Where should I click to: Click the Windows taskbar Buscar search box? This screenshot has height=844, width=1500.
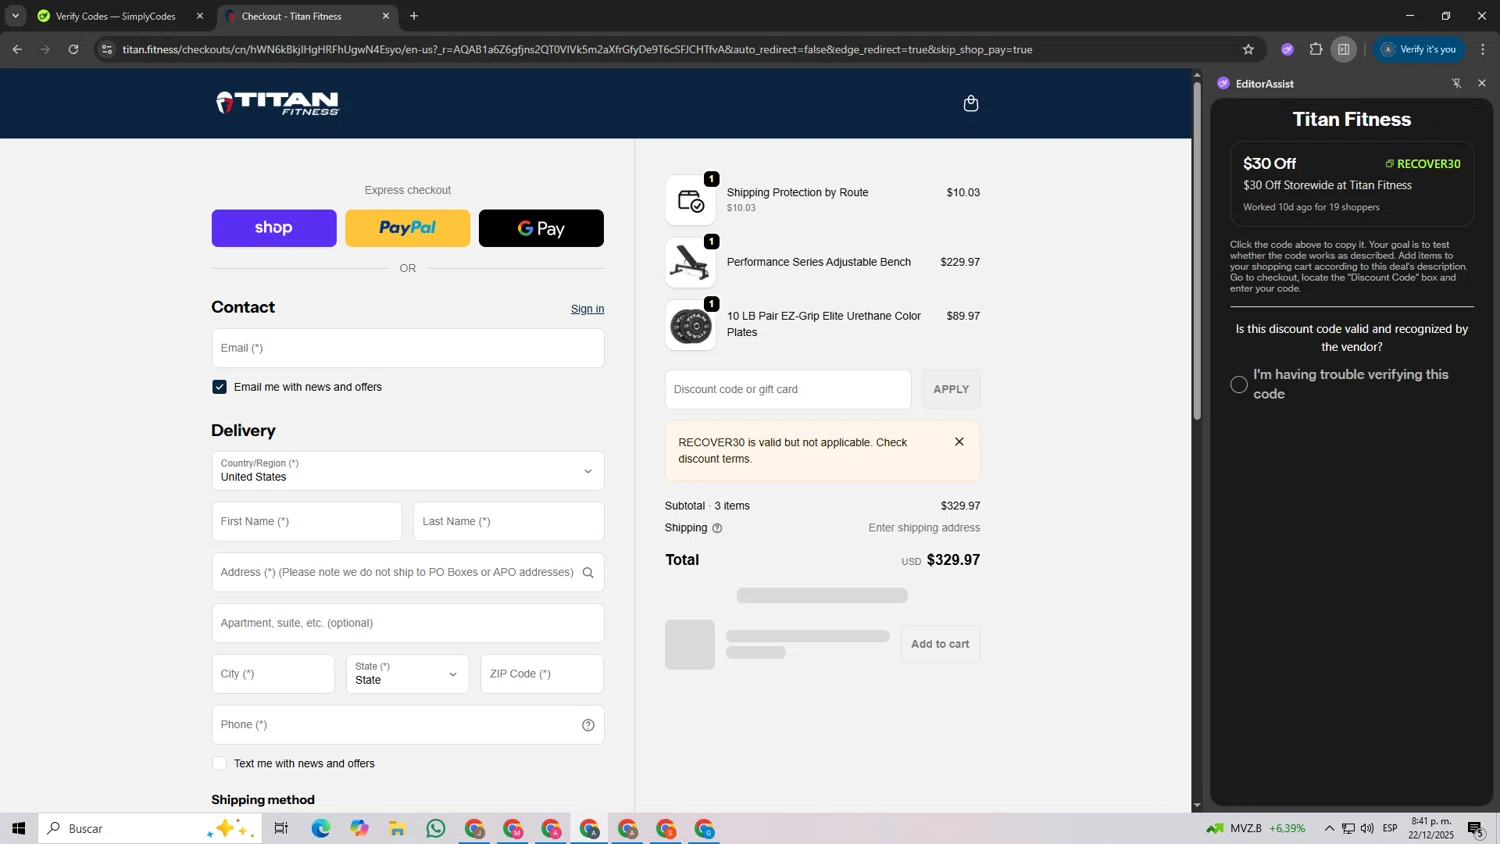coord(150,828)
